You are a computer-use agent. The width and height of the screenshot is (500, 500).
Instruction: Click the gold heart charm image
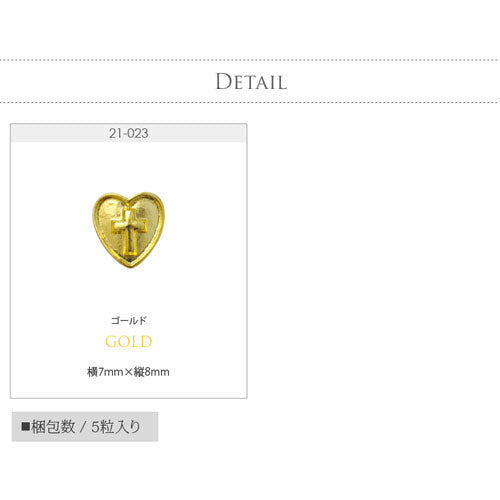128,230
